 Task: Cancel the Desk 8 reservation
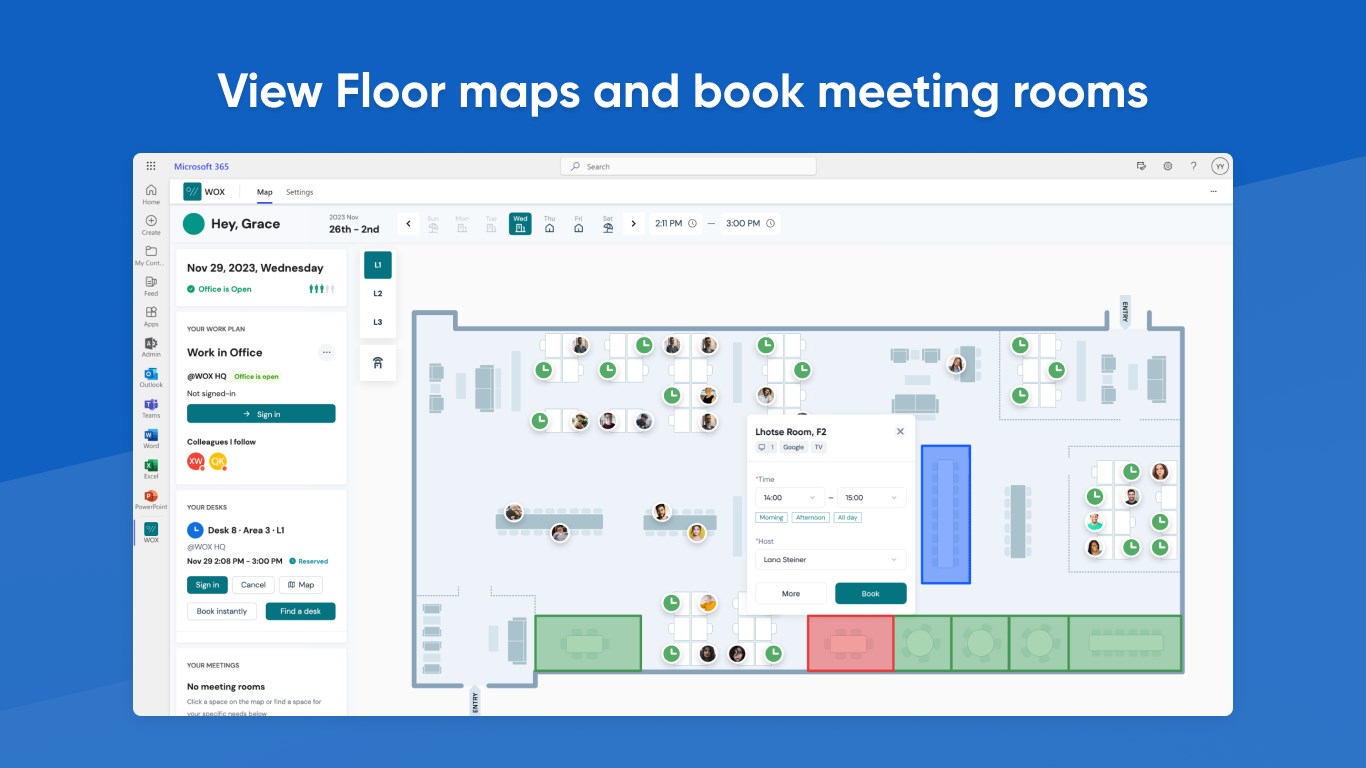pos(253,585)
